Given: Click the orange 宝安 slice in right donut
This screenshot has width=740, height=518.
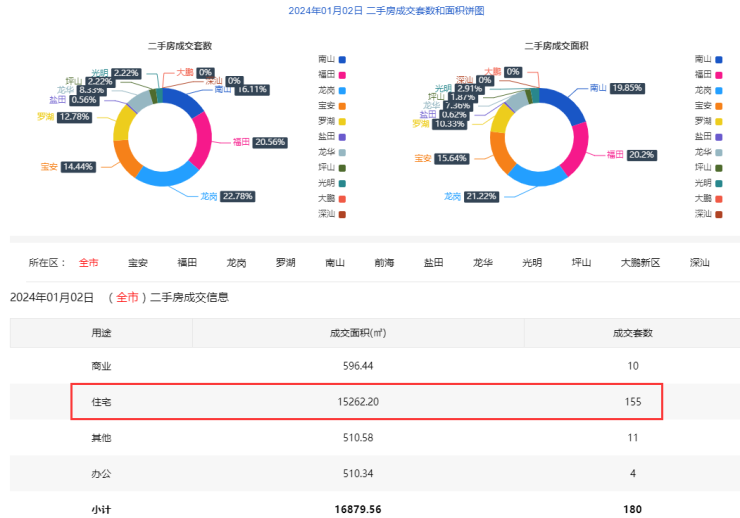Looking at the screenshot, I should coord(501,152).
